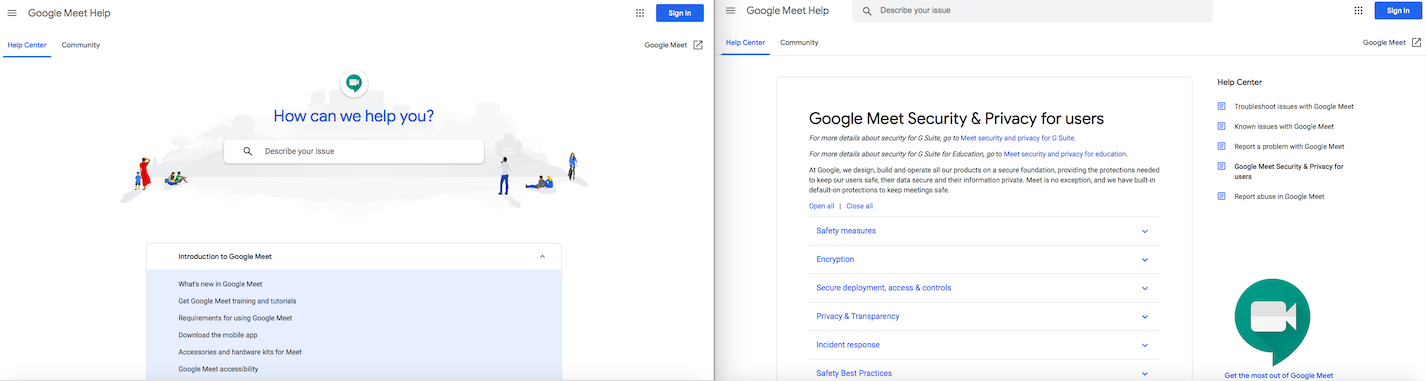
Task: Click open-in-new icon beside Google Meet, left window
Action: click(x=698, y=45)
